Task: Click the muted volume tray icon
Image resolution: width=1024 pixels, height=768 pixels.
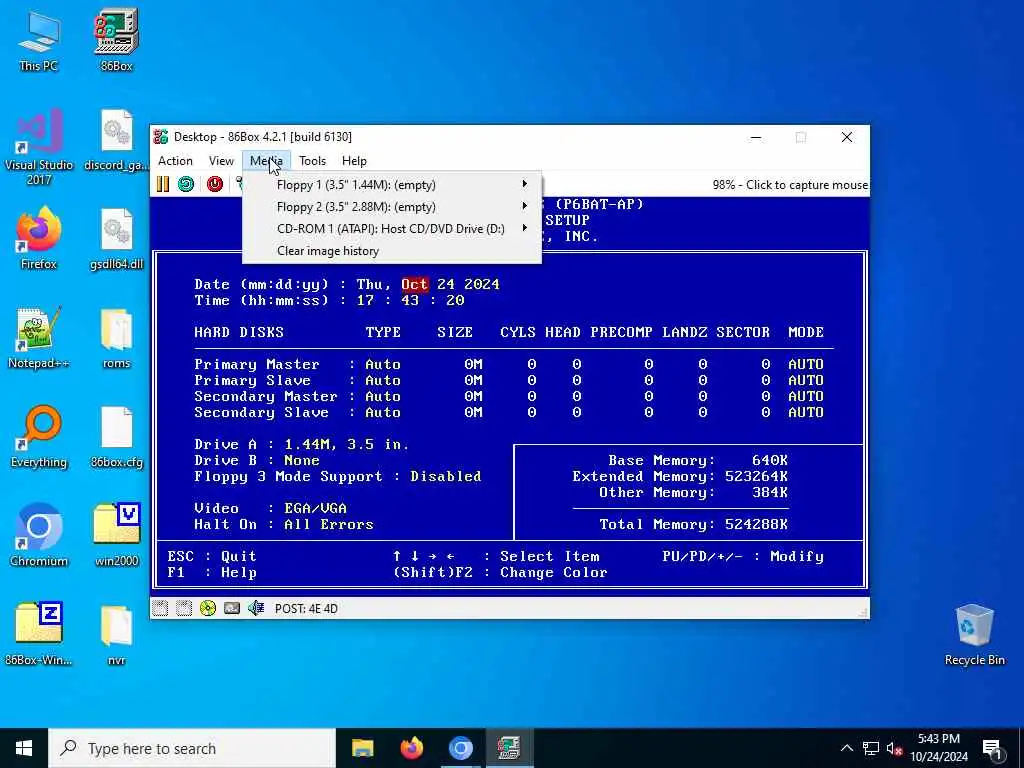Action: pos(895,748)
